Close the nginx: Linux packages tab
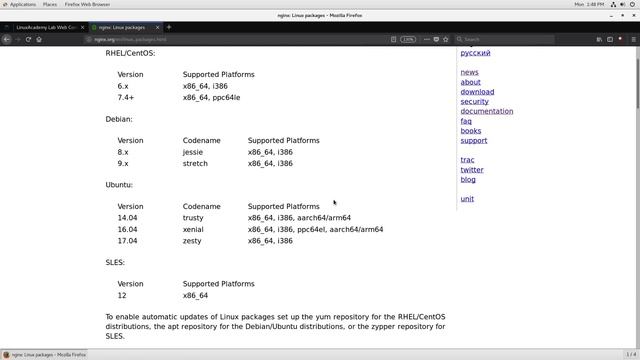This screenshot has width=640, height=360. point(158,27)
